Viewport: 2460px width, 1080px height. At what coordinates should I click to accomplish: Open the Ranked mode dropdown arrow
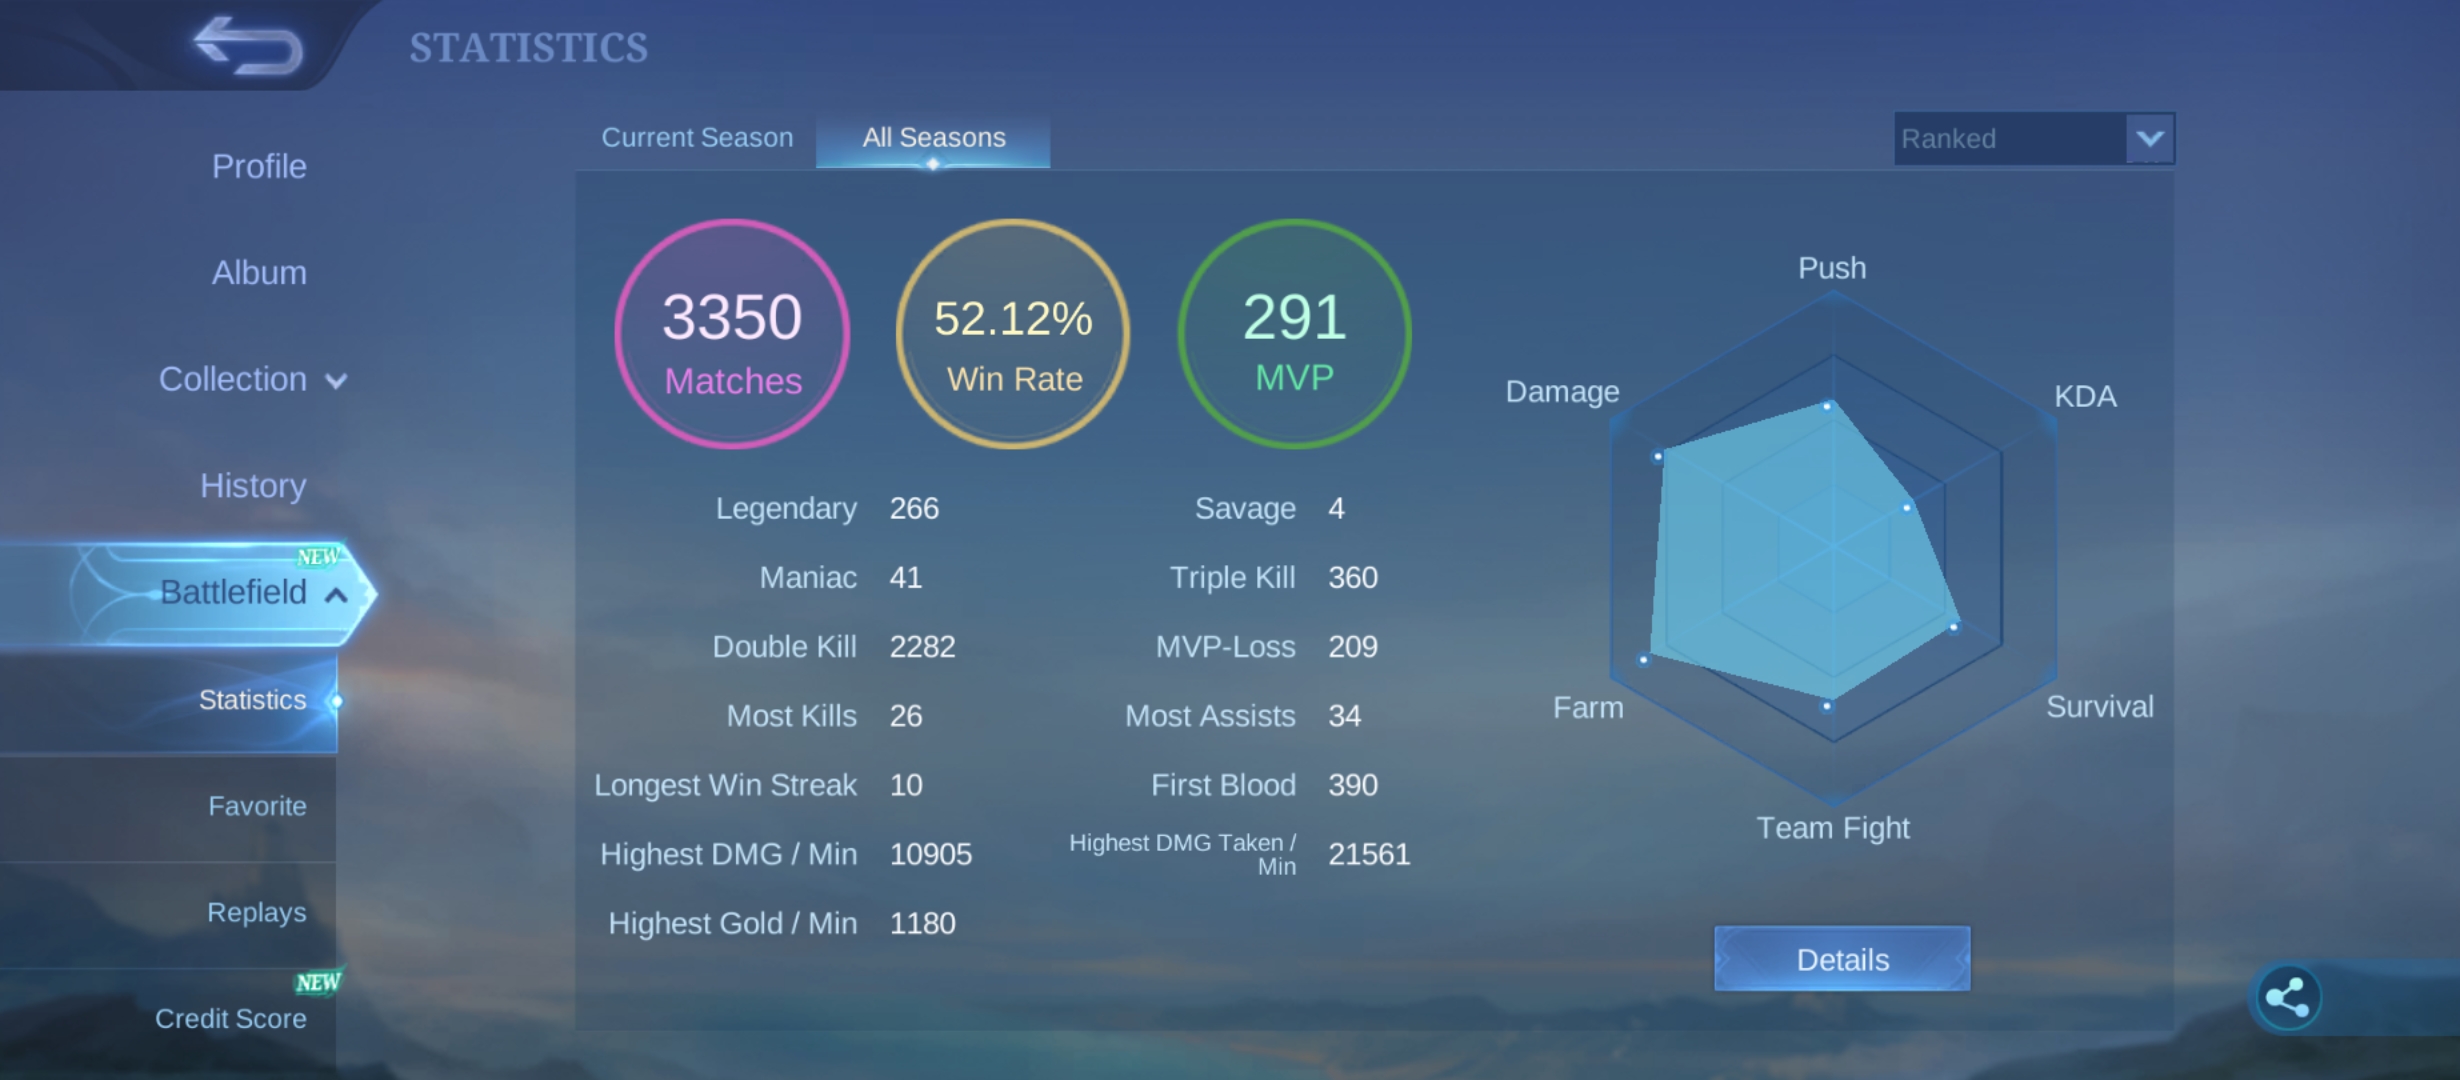click(x=2150, y=138)
